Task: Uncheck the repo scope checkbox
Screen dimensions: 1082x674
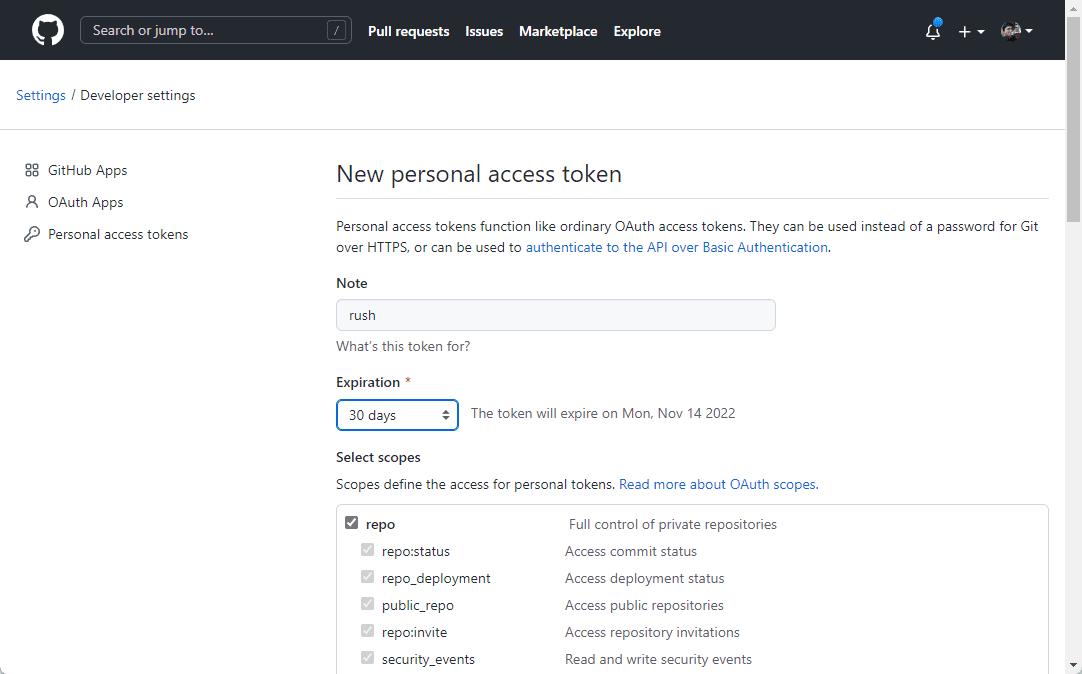Action: click(351, 522)
